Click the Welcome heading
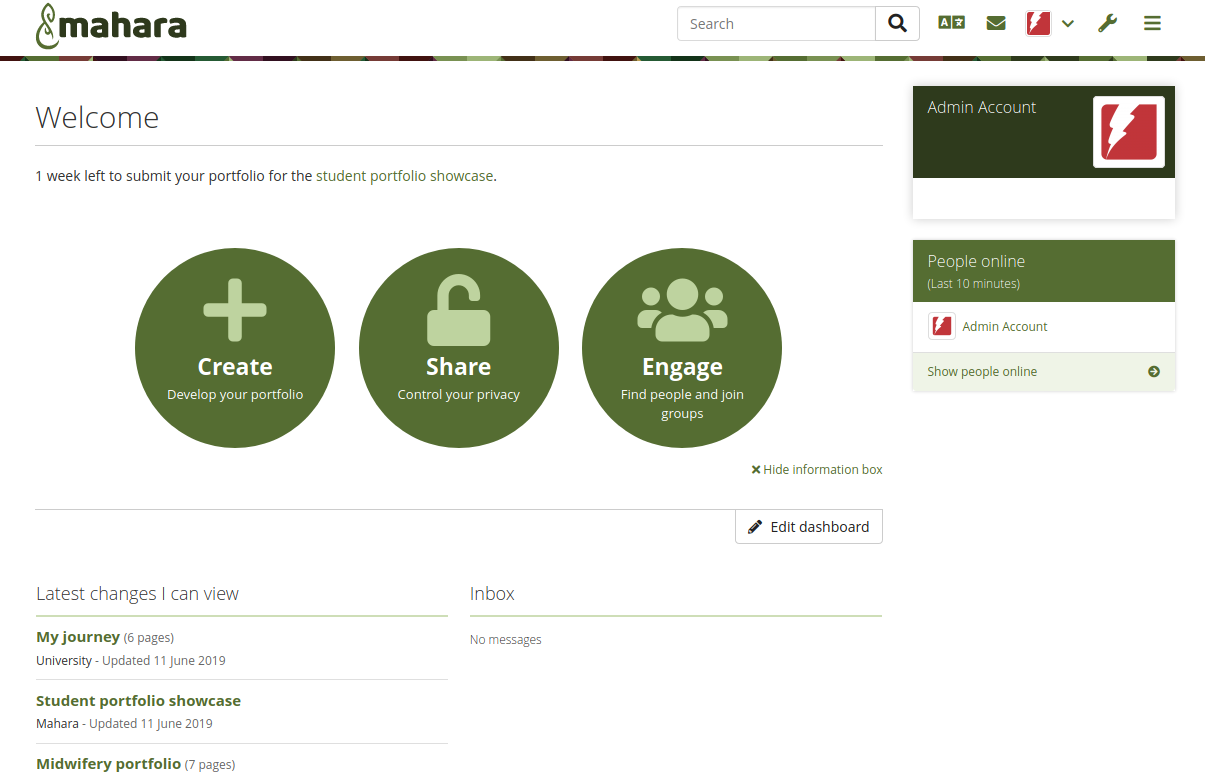The image size is (1205, 777). [97, 118]
